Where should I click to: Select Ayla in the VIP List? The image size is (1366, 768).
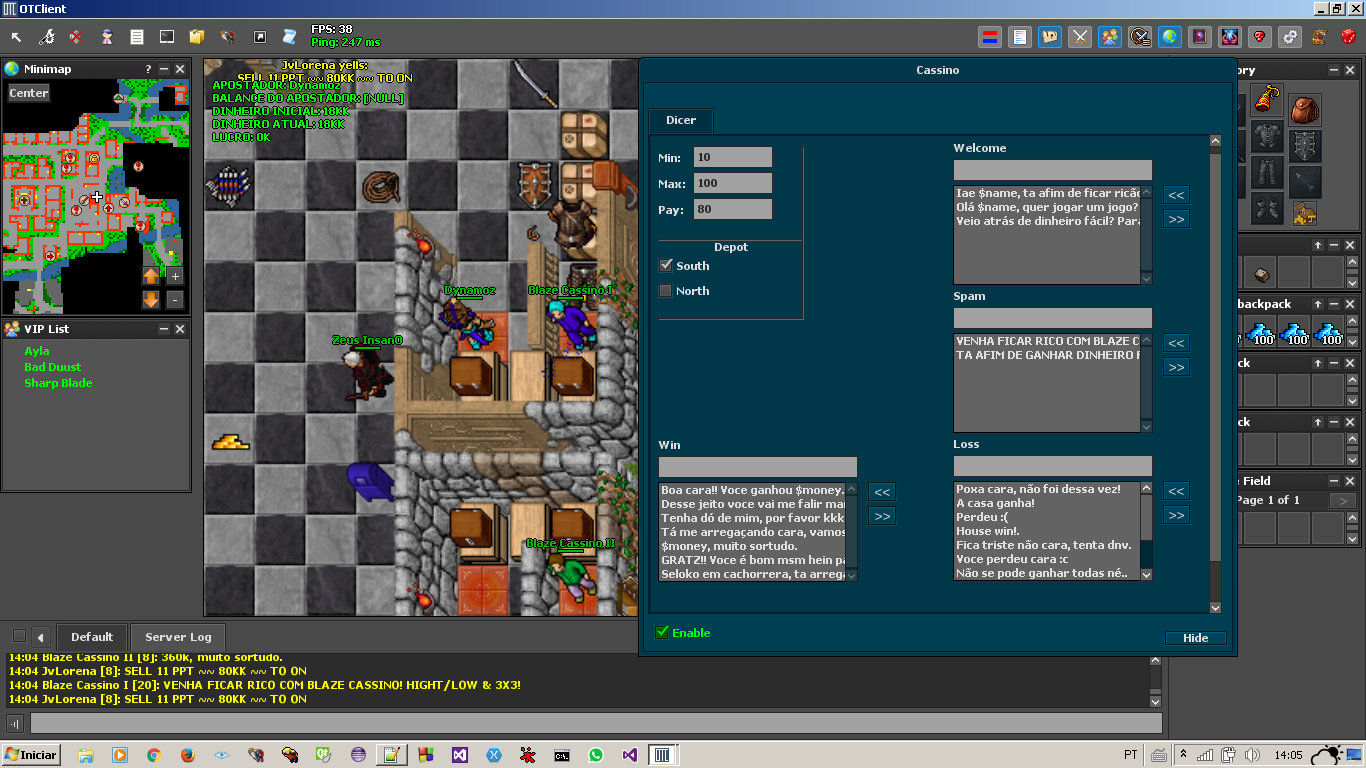pos(37,351)
